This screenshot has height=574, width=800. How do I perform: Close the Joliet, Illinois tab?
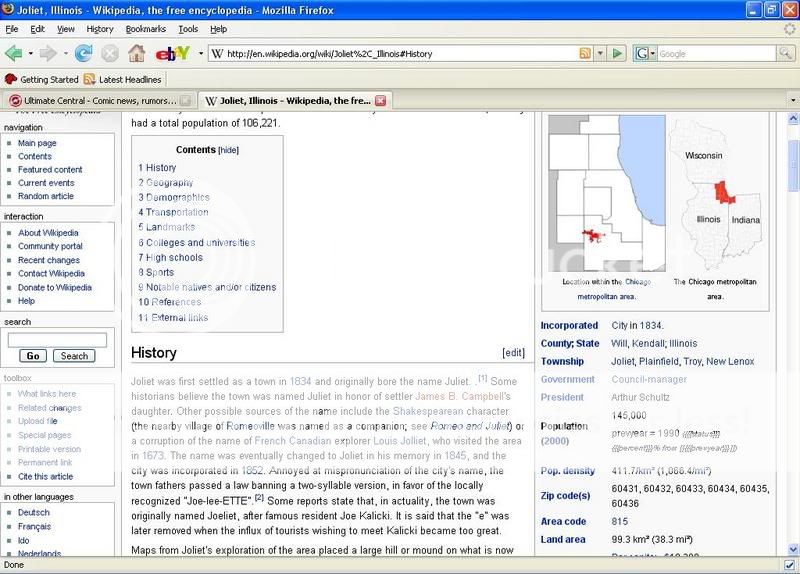381,101
